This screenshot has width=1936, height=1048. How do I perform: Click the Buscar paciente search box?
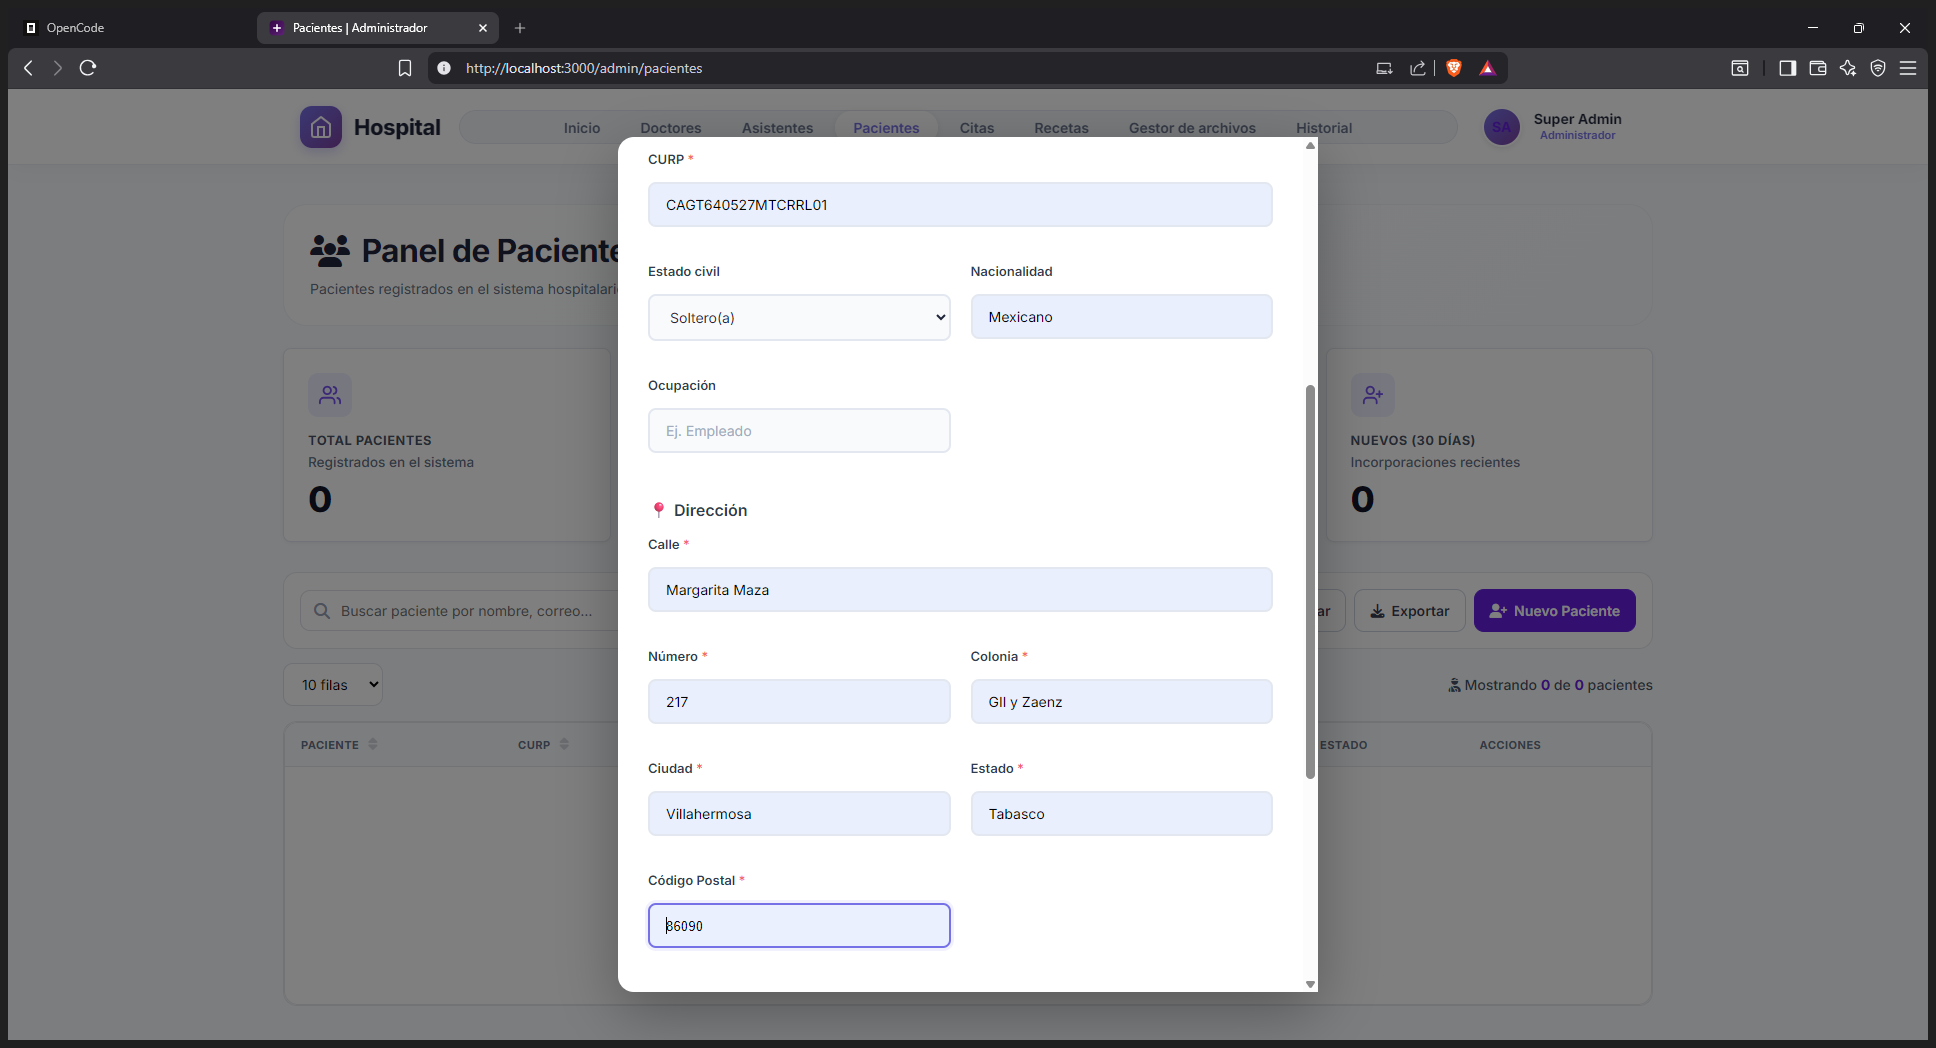click(x=460, y=611)
